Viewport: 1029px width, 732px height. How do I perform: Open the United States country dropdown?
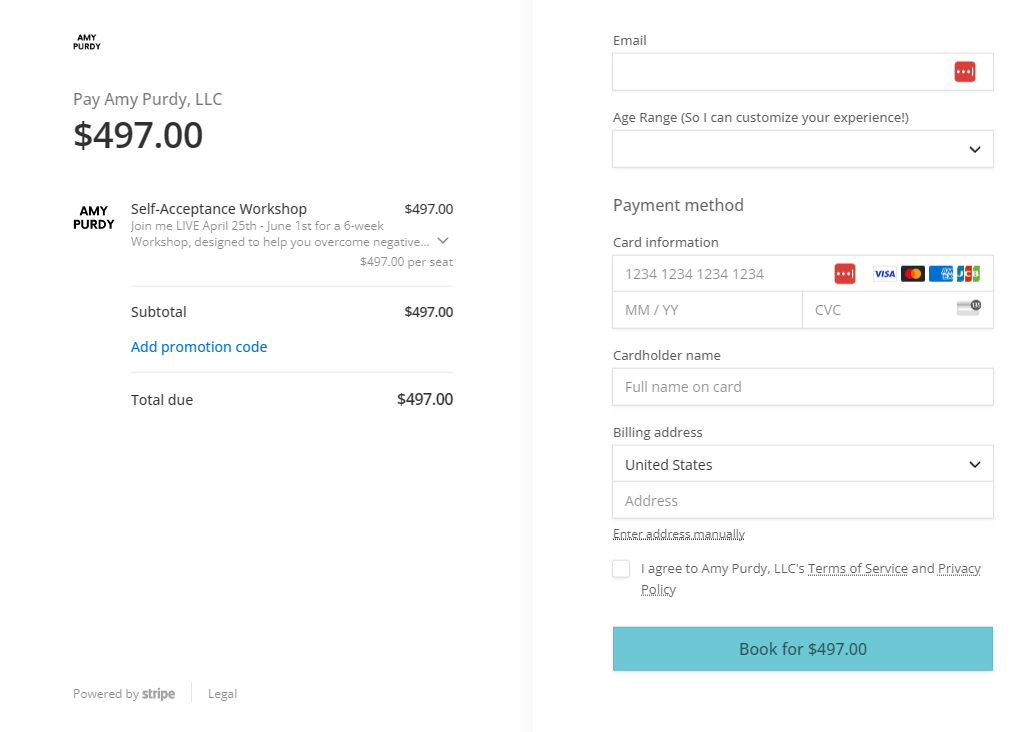tap(802, 464)
